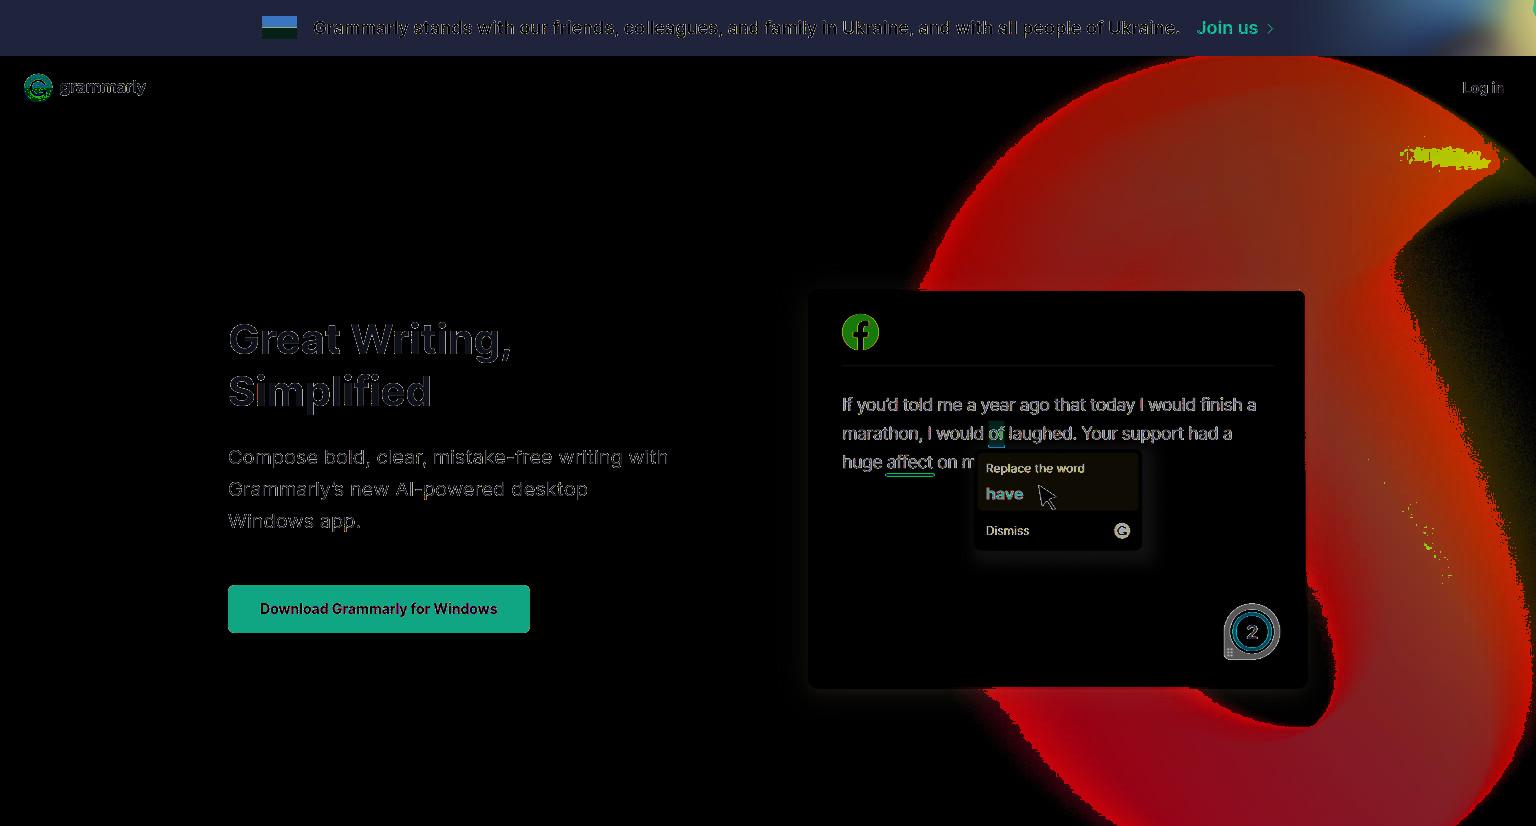The width and height of the screenshot is (1536, 826).
Task: Click the small Grammarly icon in suggestion popup
Action: tap(1122, 531)
